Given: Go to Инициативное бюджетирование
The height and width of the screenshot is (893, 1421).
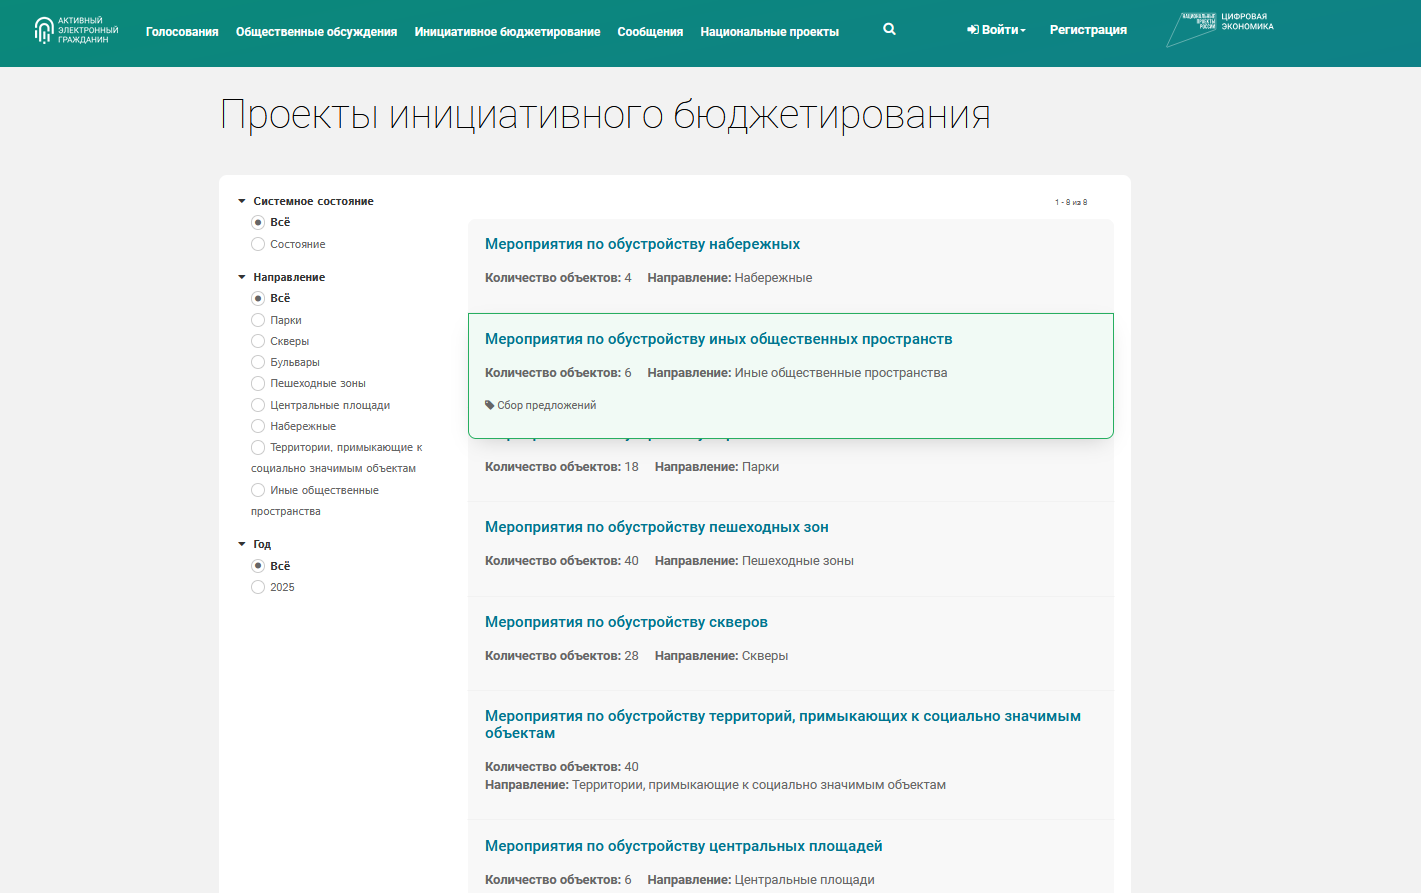Looking at the screenshot, I should (x=507, y=32).
